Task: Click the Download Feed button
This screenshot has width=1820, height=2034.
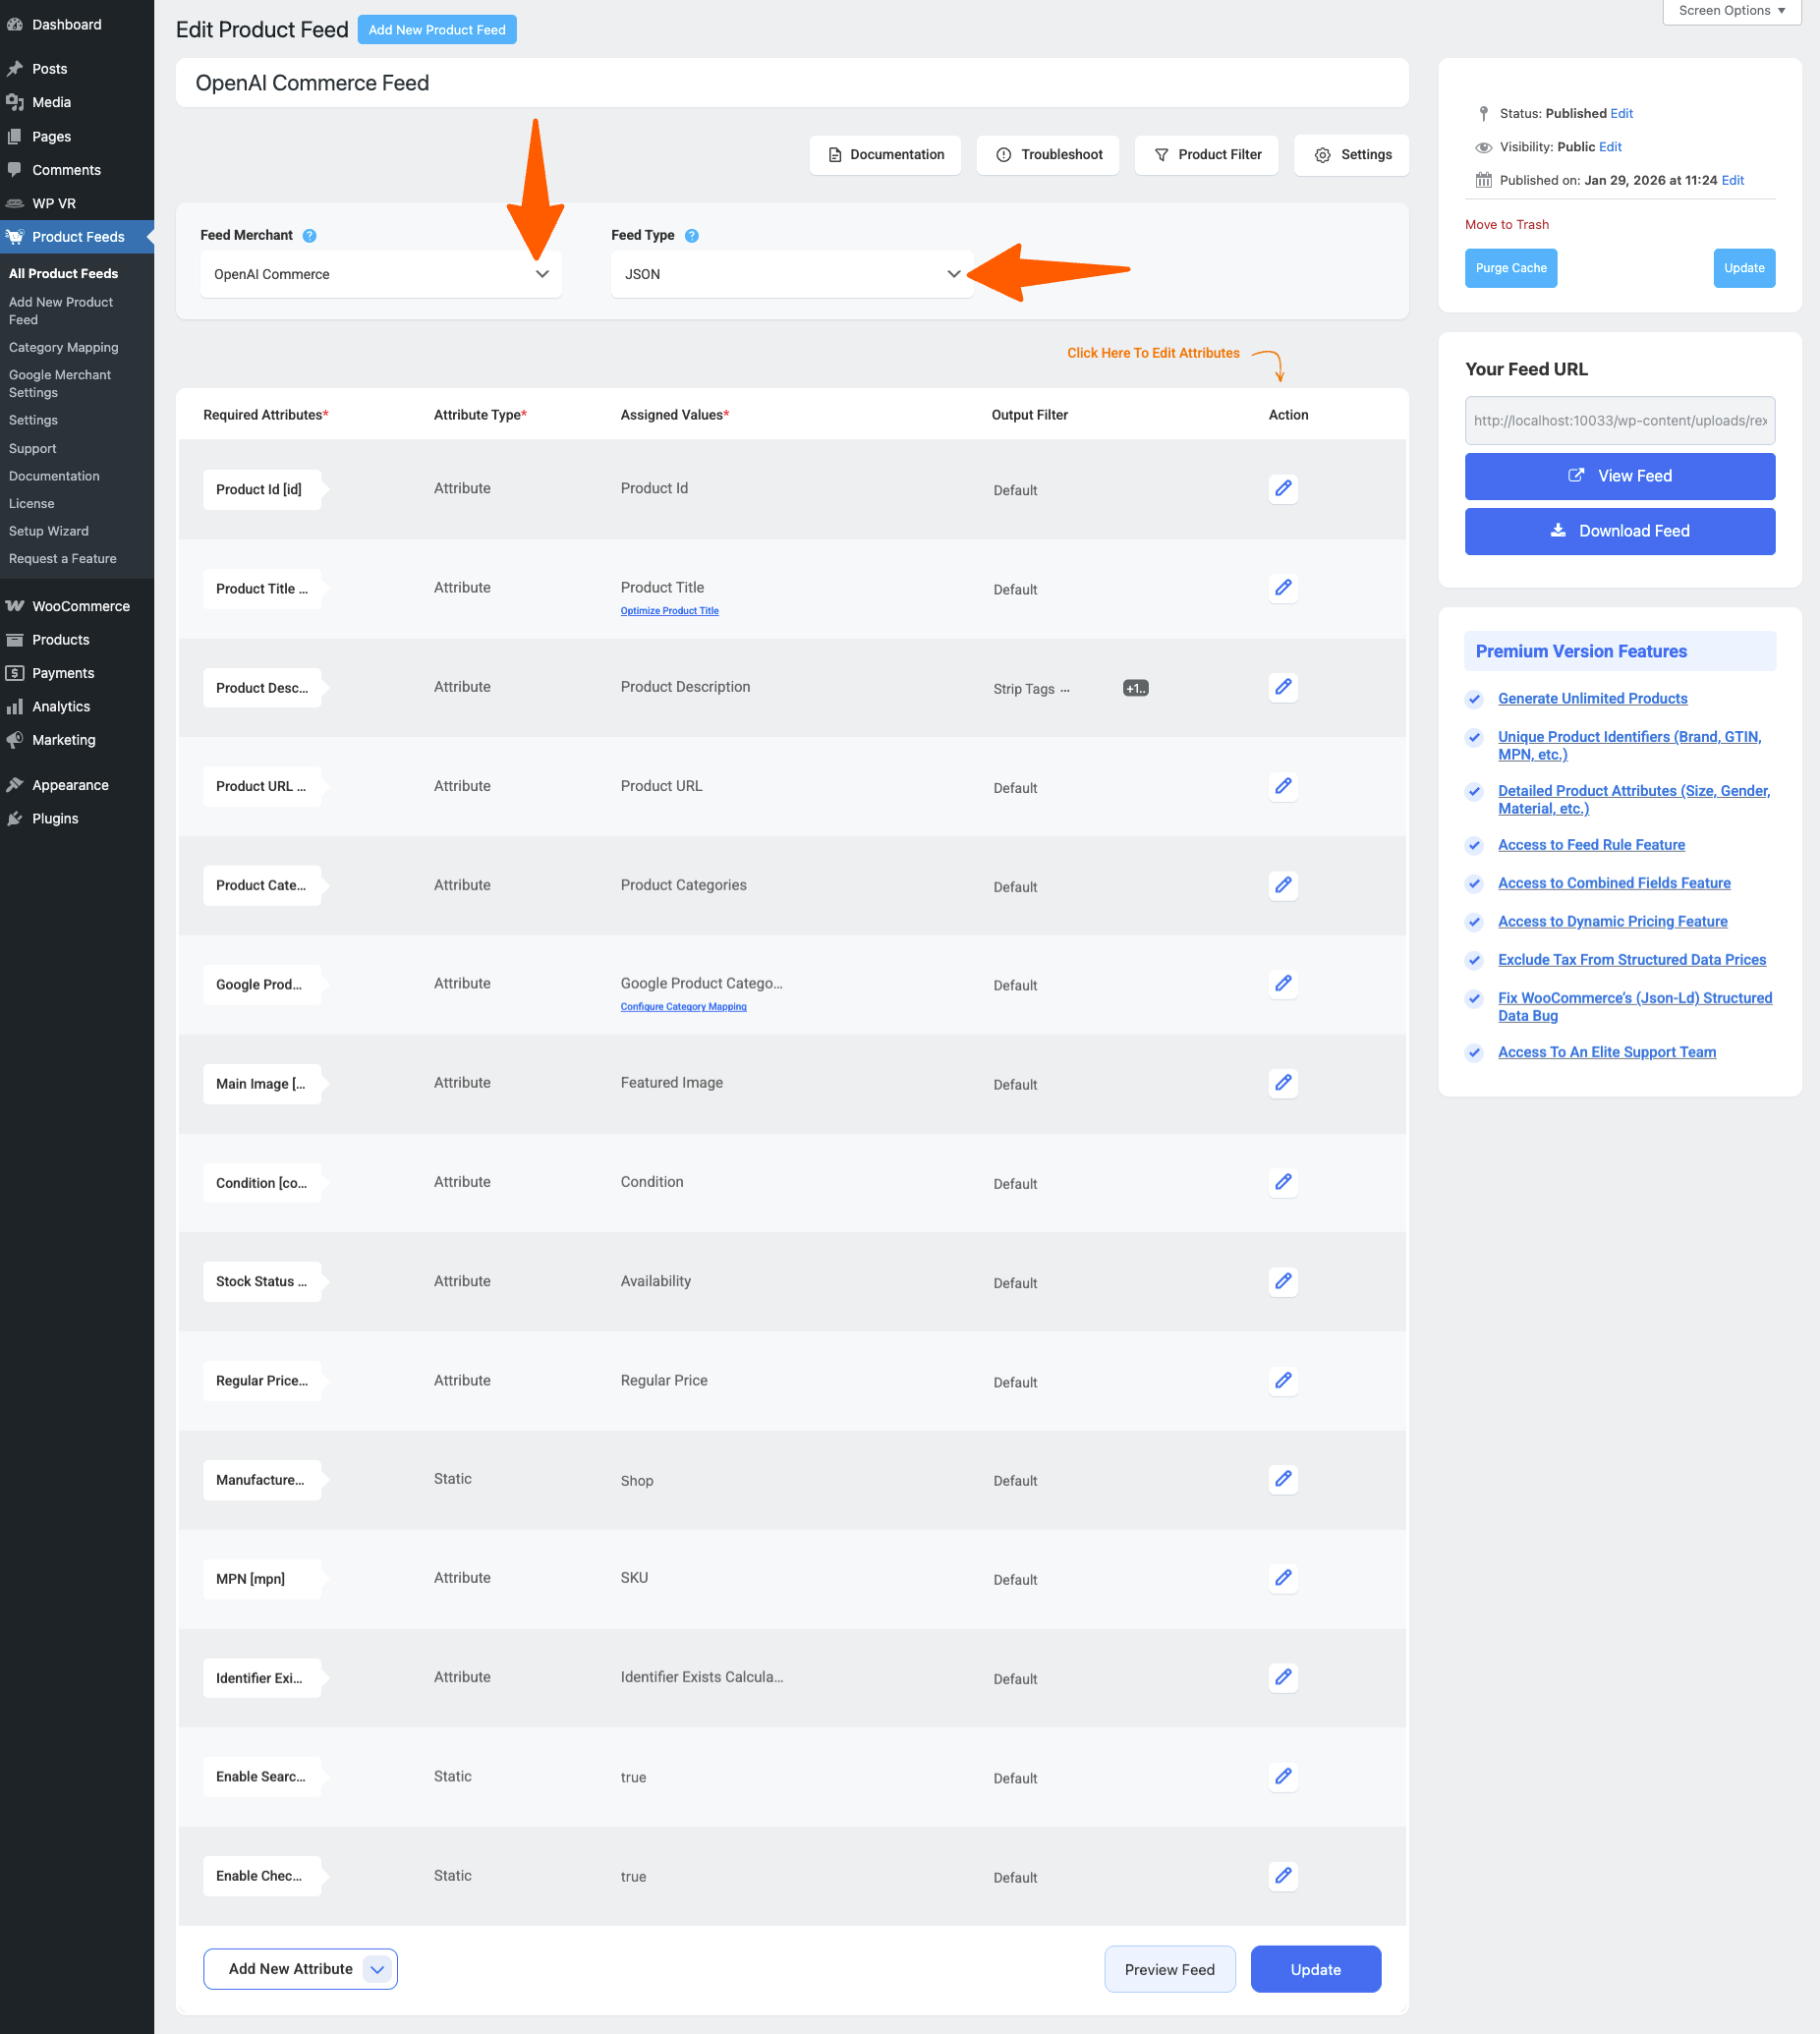Action: [1619, 531]
